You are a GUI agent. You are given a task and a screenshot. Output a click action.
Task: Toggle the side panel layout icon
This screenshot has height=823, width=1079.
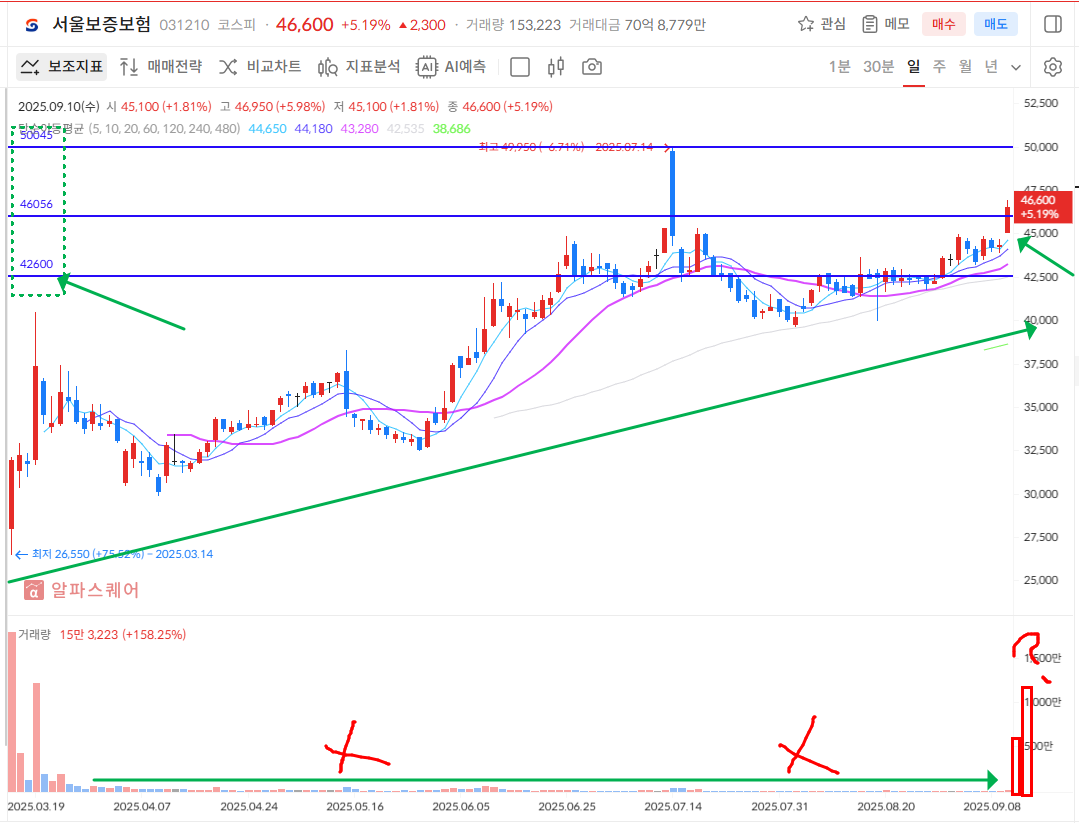point(1053,24)
